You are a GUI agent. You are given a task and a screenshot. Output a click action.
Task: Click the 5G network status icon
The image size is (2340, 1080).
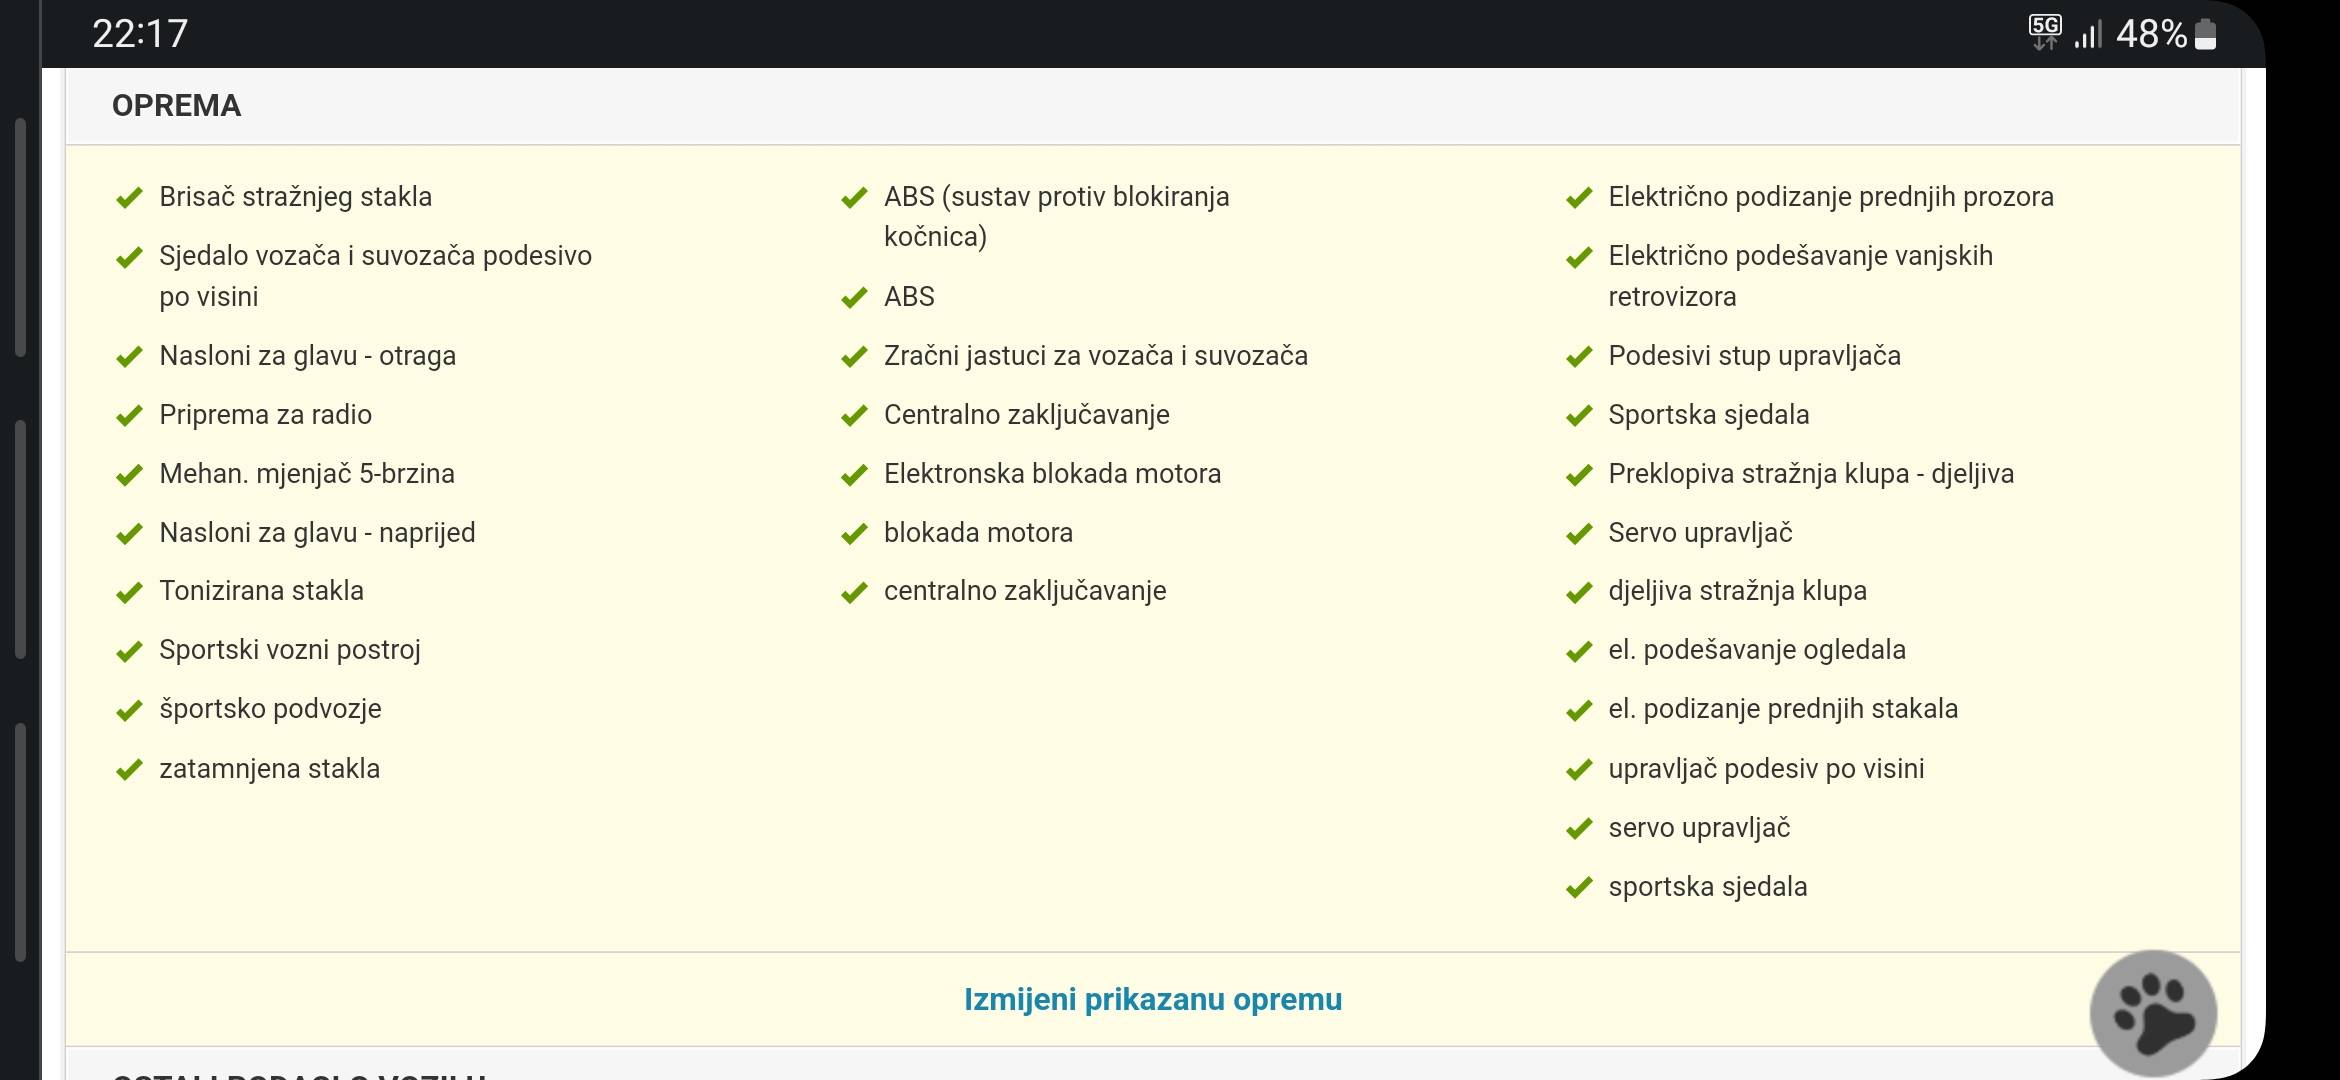(2044, 32)
